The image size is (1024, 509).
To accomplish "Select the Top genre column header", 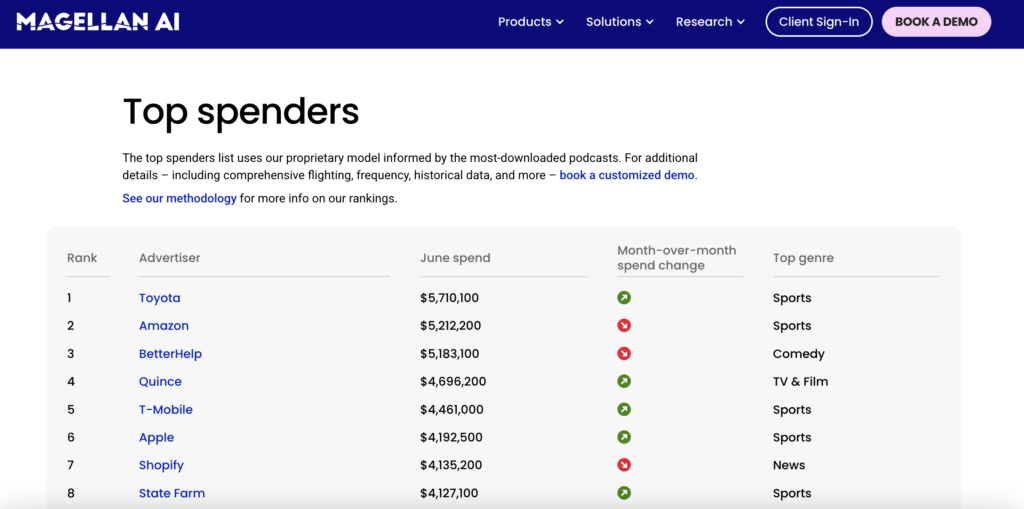I will [803, 258].
